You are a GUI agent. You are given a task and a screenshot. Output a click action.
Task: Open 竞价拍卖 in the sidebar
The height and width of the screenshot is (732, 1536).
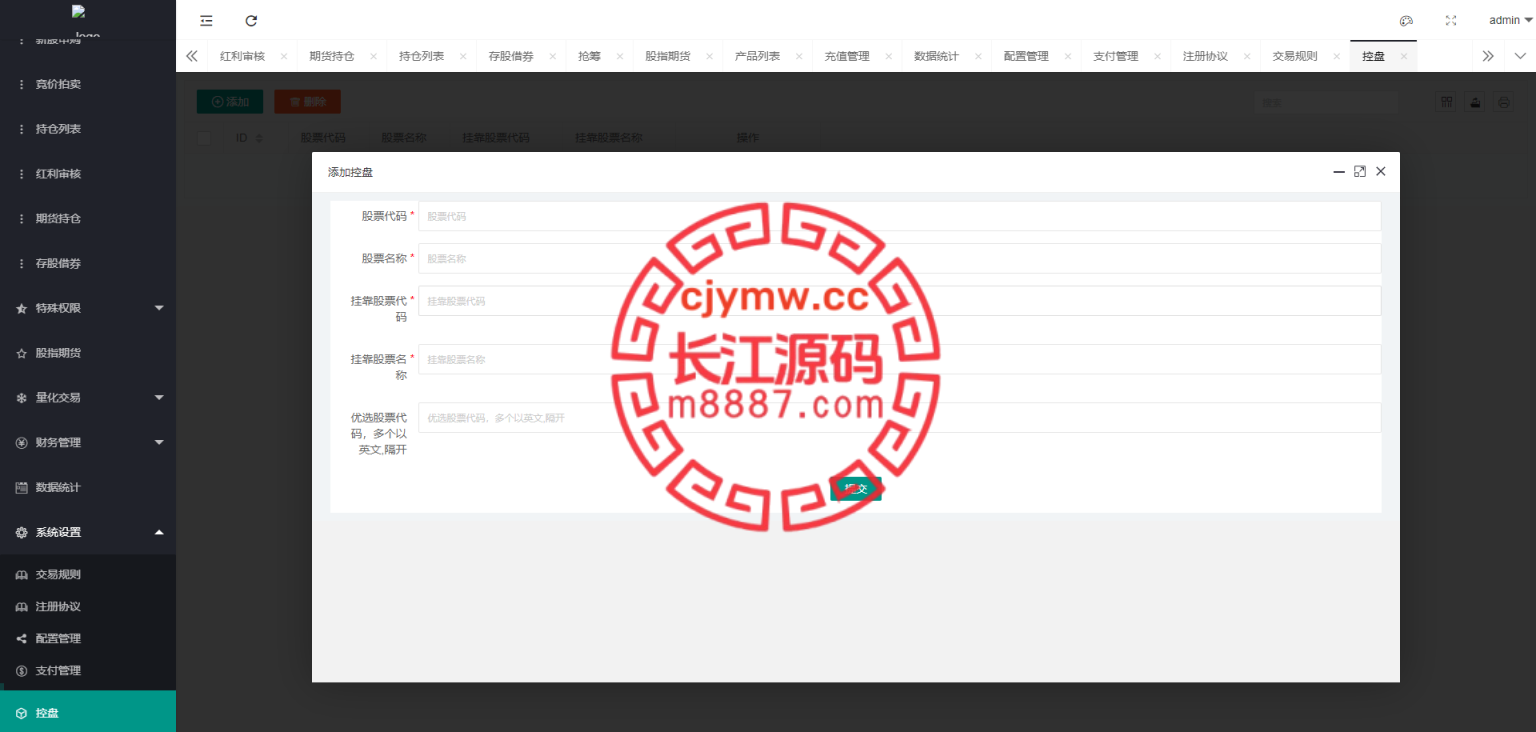click(88, 84)
